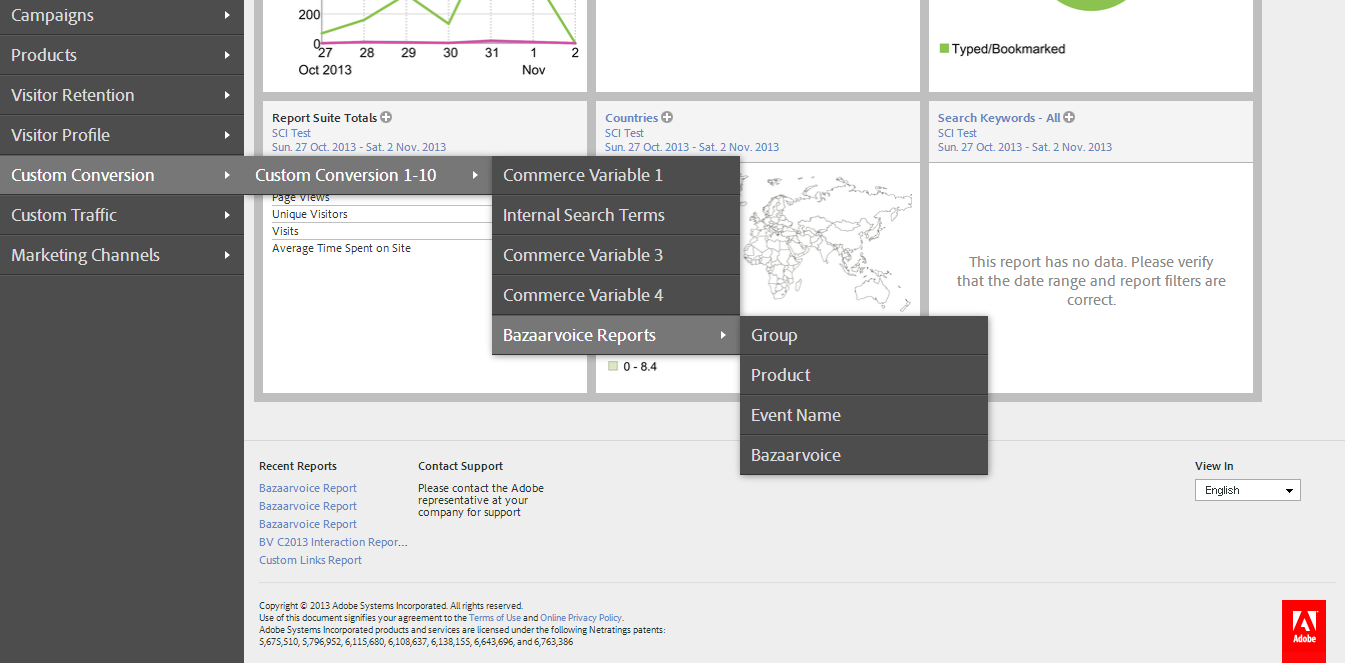Open the Products menu
This screenshot has height=663, width=1345.
[122, 55]
